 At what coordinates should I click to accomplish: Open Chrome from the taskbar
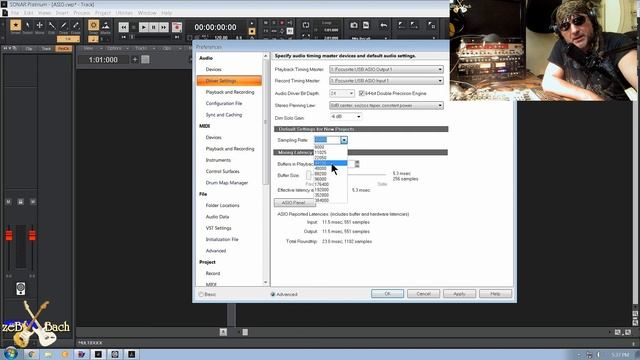click(x=31, y=354)
